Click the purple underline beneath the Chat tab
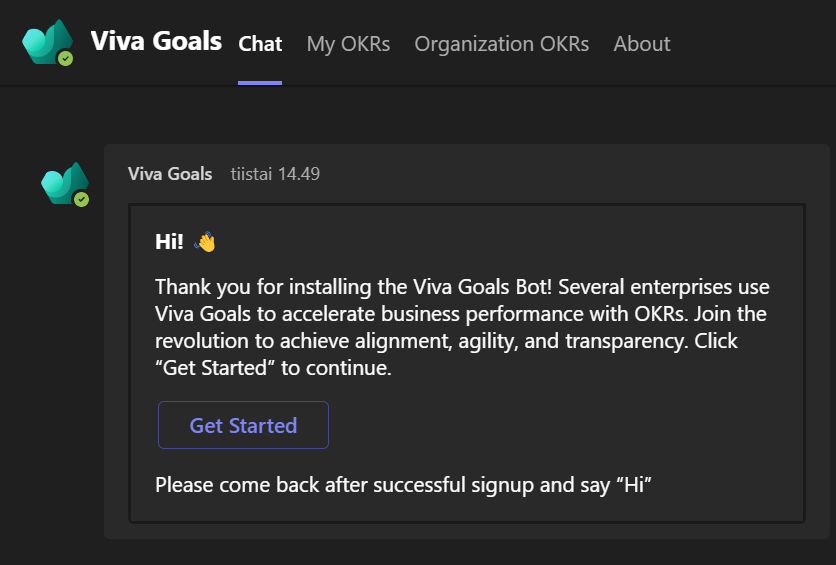Viewport: 836px width, 565px height. click(x=260, y=82)
